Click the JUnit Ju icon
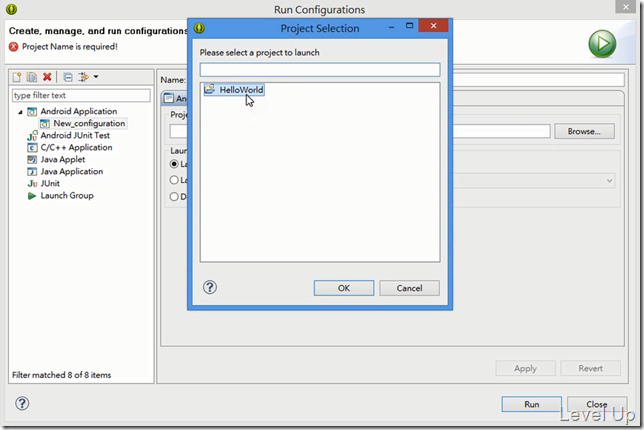This screenshot has width=644, height=430. click(x=32, y=184)
